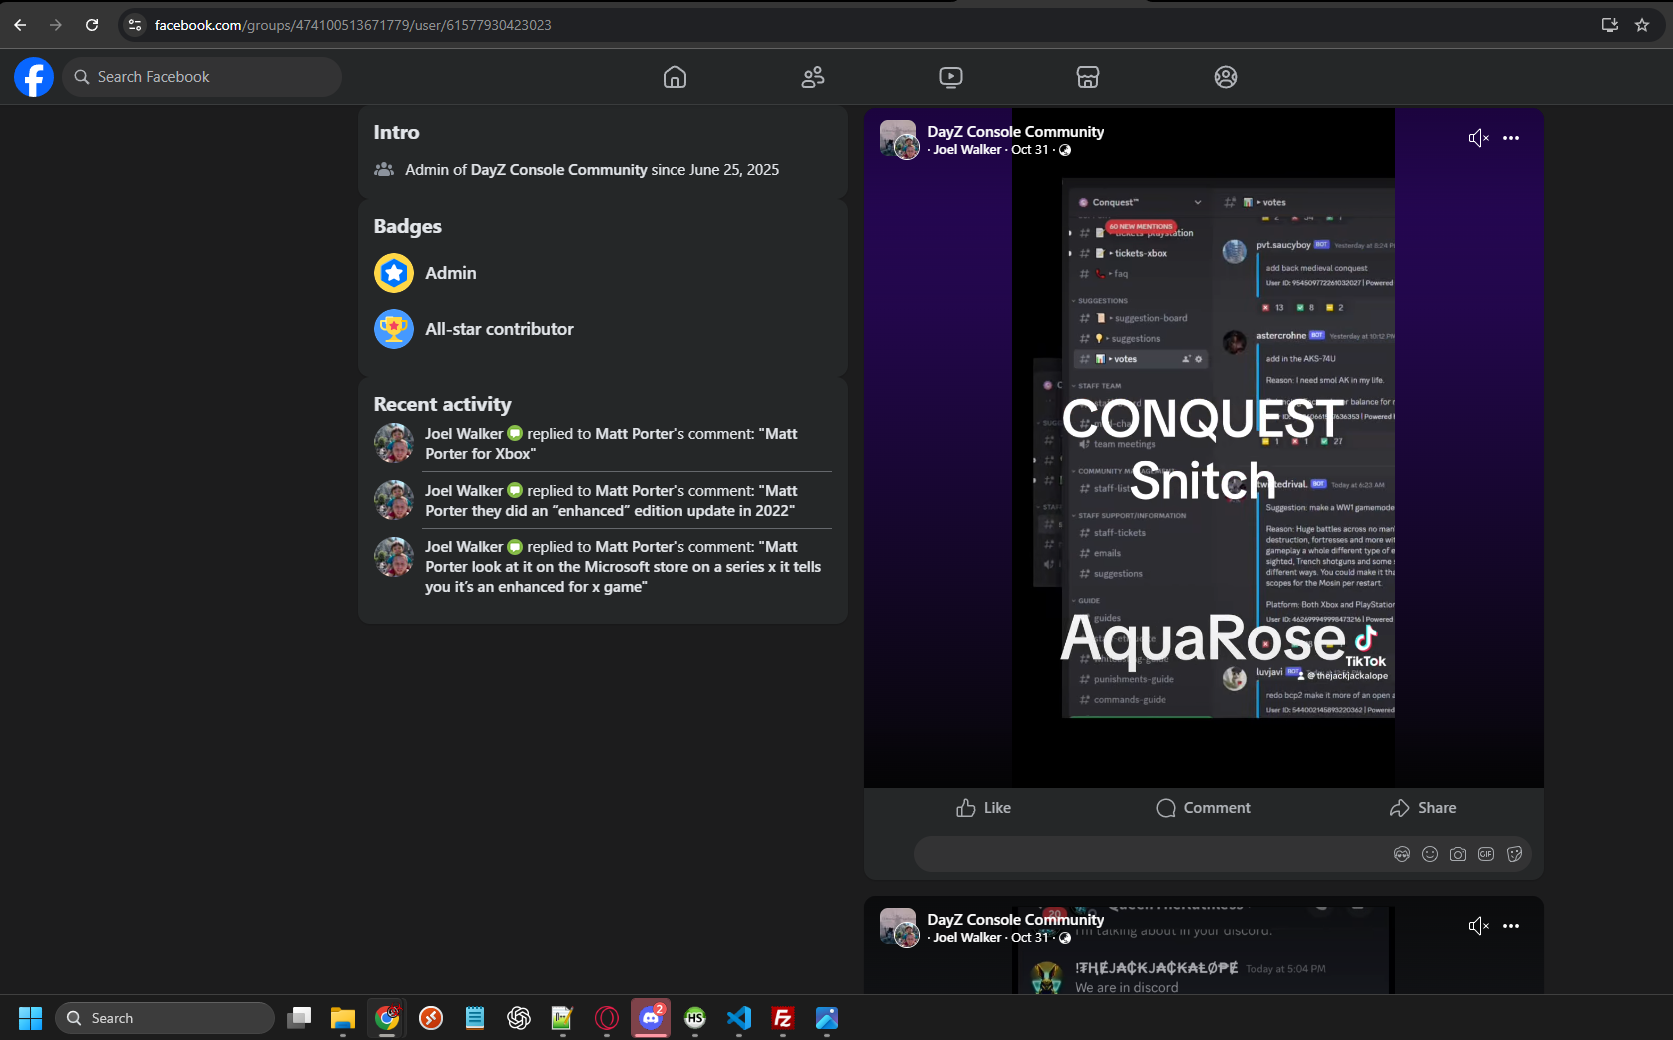Click Joel Walker avatar beside "enhanced" edition reply
This screenshot has height=1040, width=1673.
coord(394,500)
